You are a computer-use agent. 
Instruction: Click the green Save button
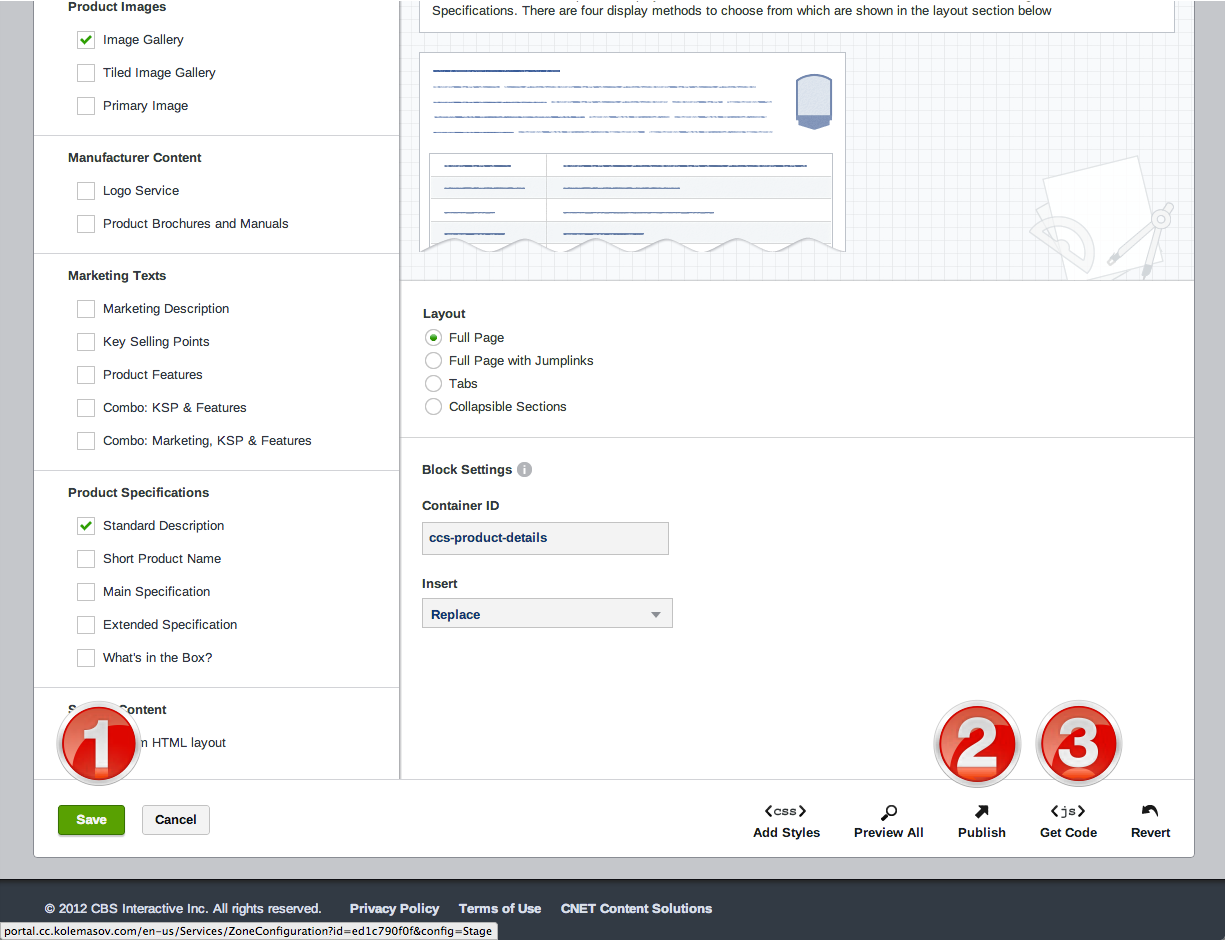point(91,820)
